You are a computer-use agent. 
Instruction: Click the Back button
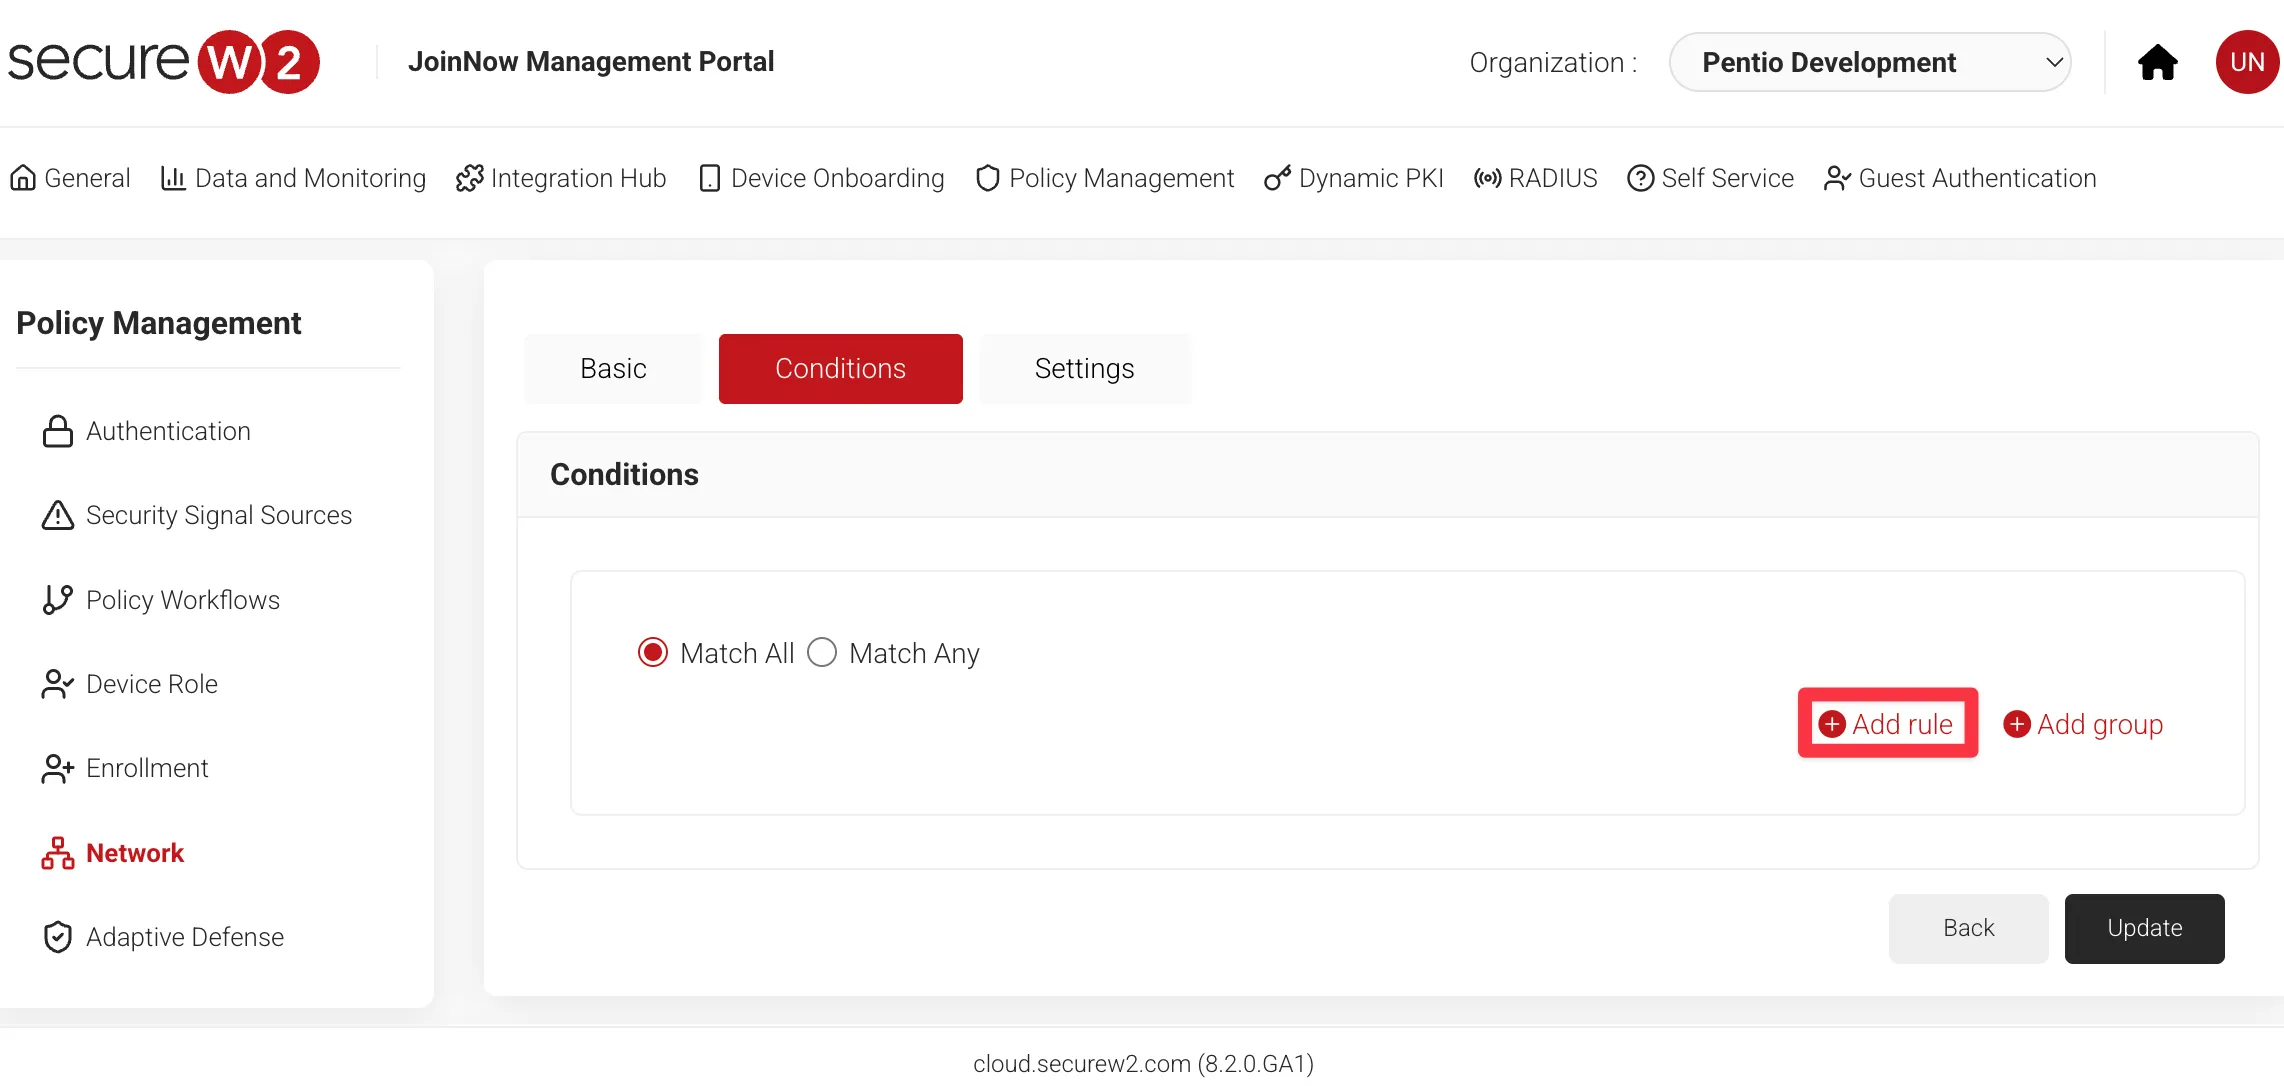tap(1967, 928)
